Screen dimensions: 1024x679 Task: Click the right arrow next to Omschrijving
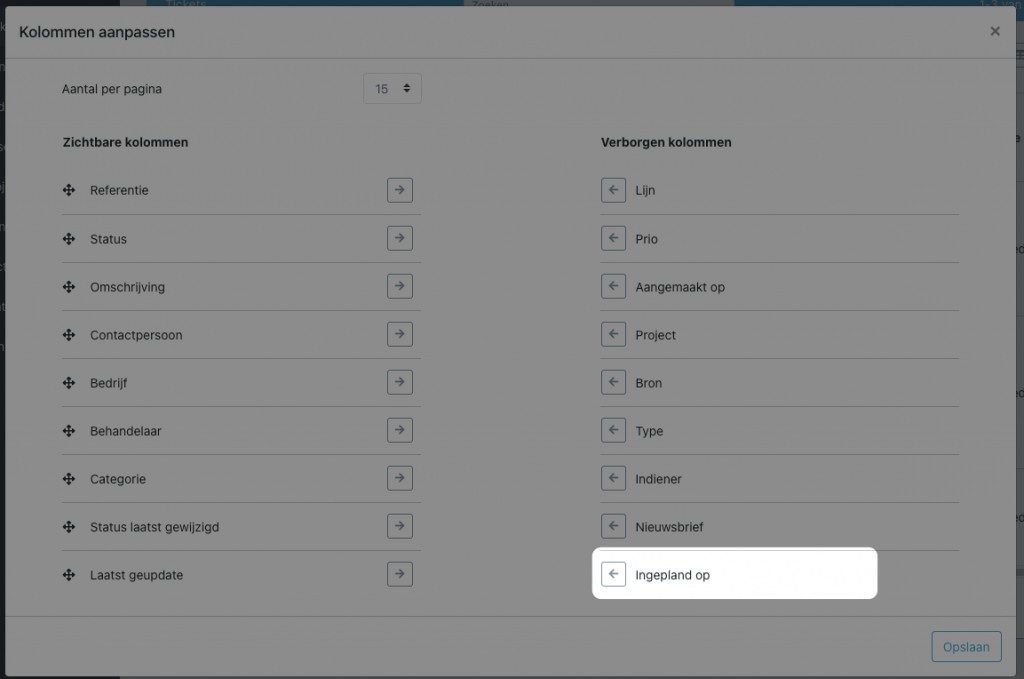[400, 286]
